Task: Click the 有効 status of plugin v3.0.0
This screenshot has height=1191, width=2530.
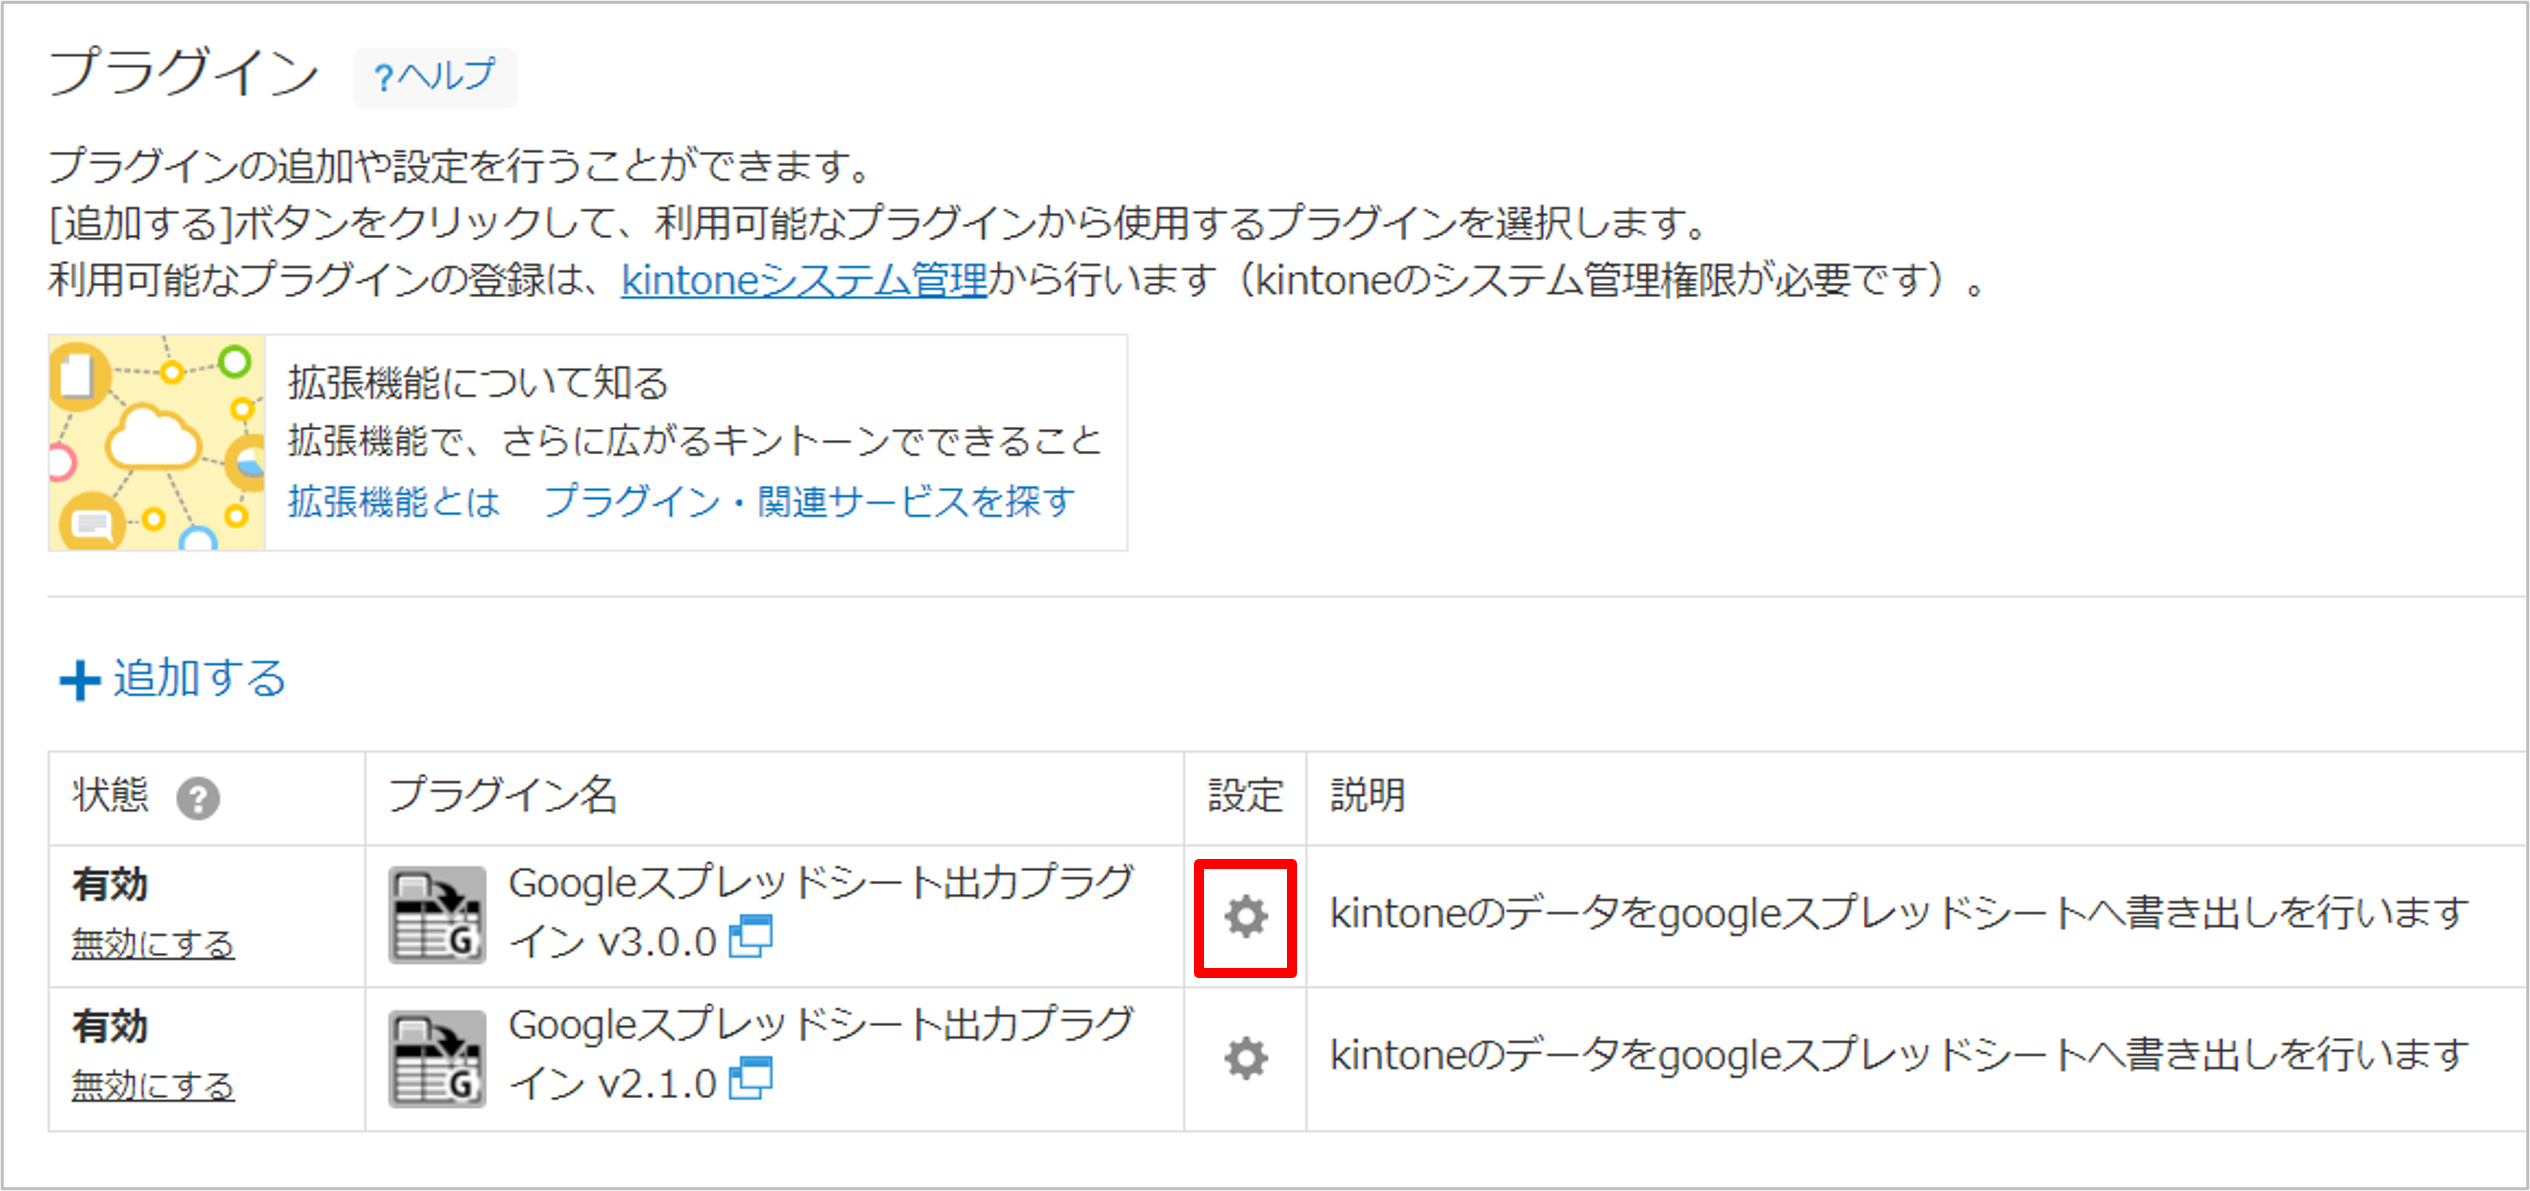Action: click(110, 885)
